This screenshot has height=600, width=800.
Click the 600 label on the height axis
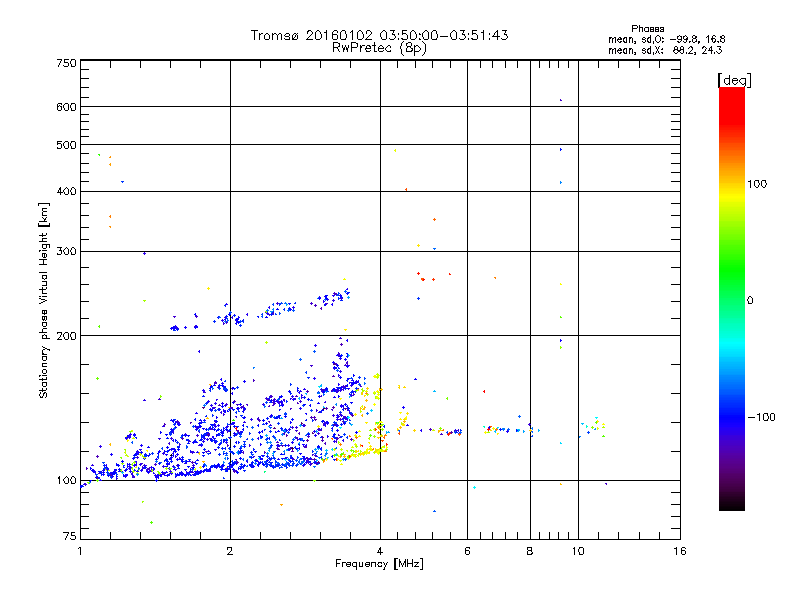pos(67,107)
